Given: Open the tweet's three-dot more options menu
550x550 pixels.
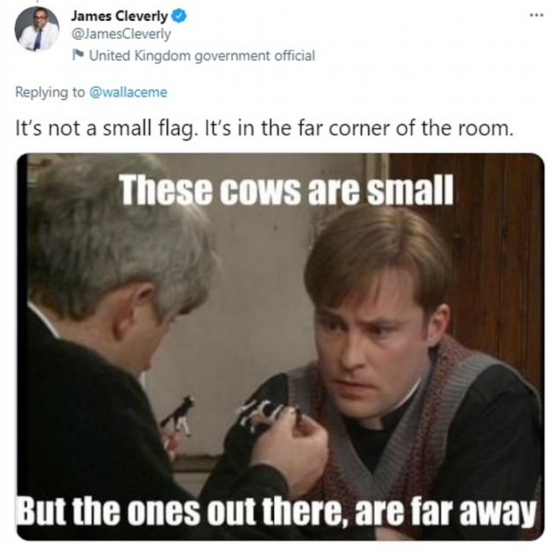Looking at the screenshot, I should coord(536,15).
